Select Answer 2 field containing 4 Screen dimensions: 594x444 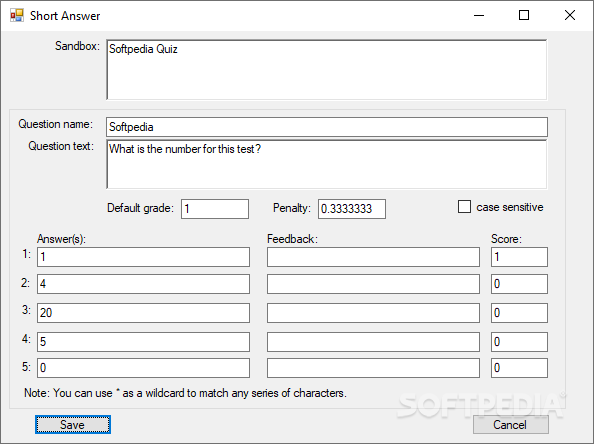click(x=143, y=284)
